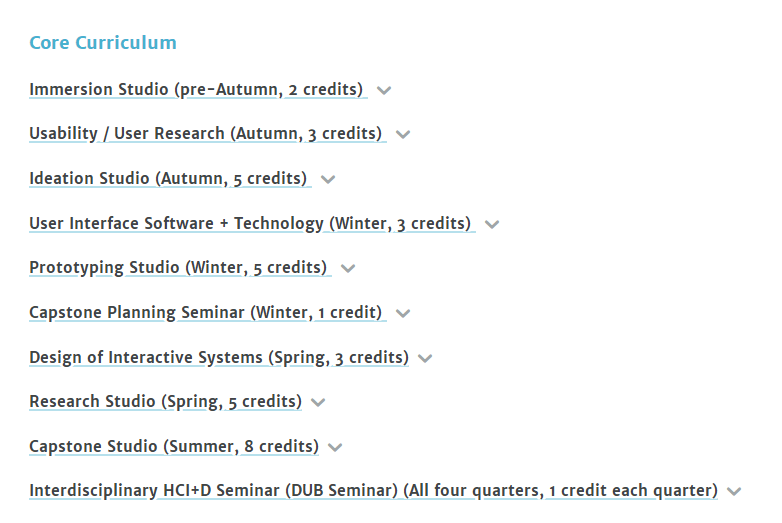Screen dimensions: 782x523
Task: Click Capstone Studio (Summer, 8 credits) link
Action: [x=174, y=446]
